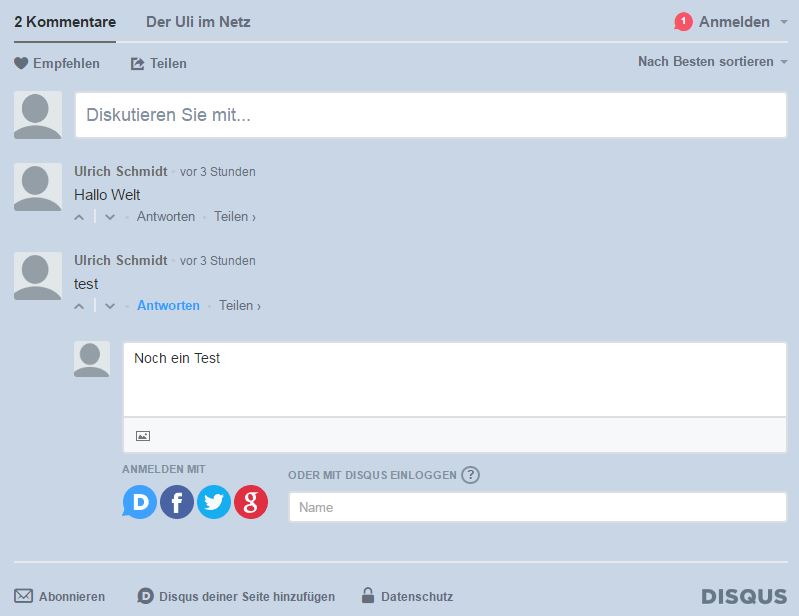Click the 'Hallo Welt' comment text
This screenshot has width=799, height=616.
107,195
